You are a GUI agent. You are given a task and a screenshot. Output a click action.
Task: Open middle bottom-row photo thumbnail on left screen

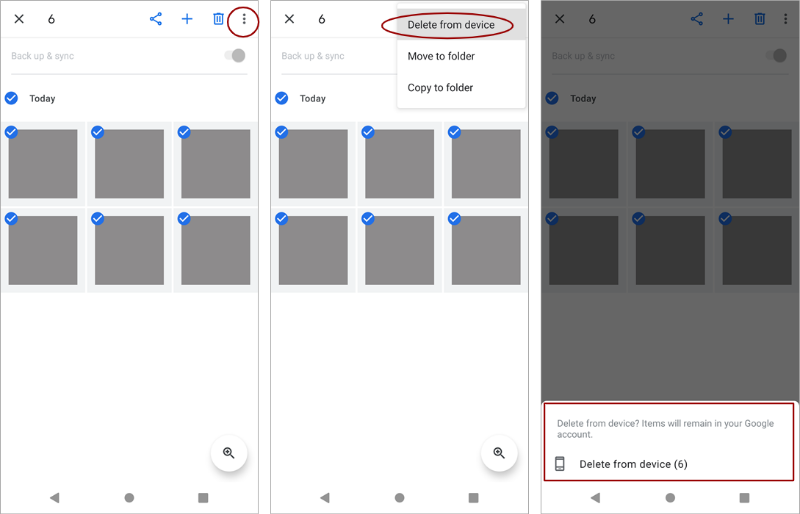130,250
